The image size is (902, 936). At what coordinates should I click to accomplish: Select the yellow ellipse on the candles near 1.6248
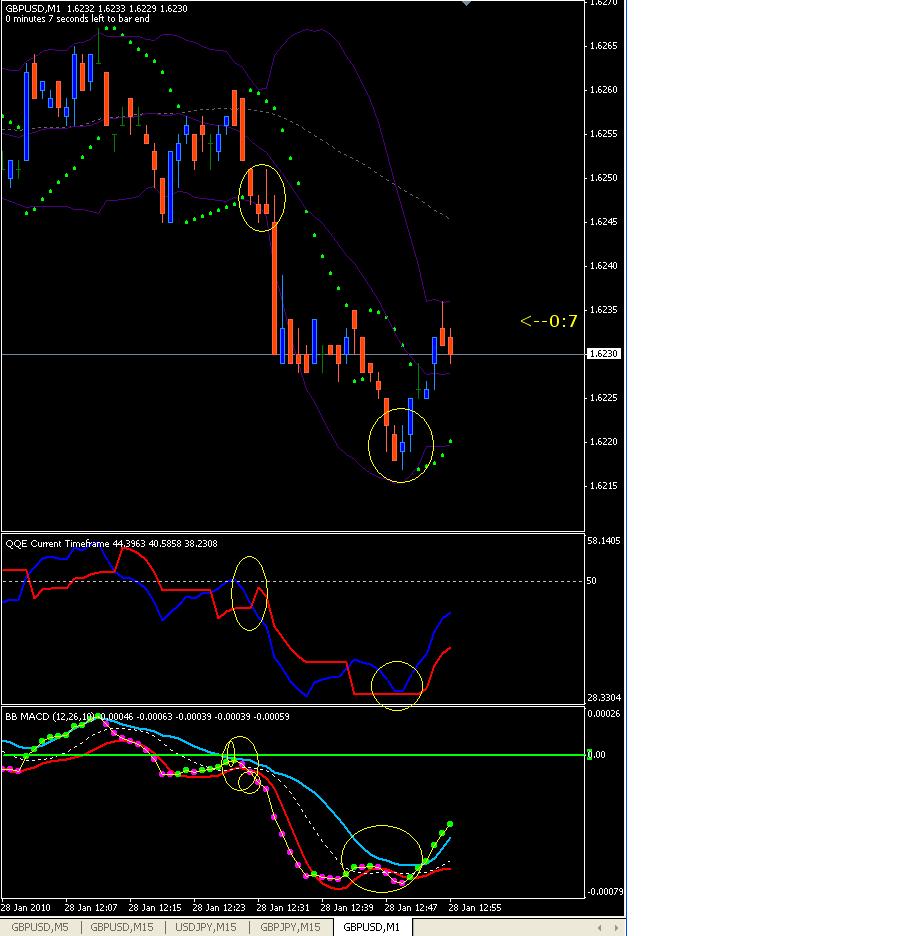[x=262, y=198]
